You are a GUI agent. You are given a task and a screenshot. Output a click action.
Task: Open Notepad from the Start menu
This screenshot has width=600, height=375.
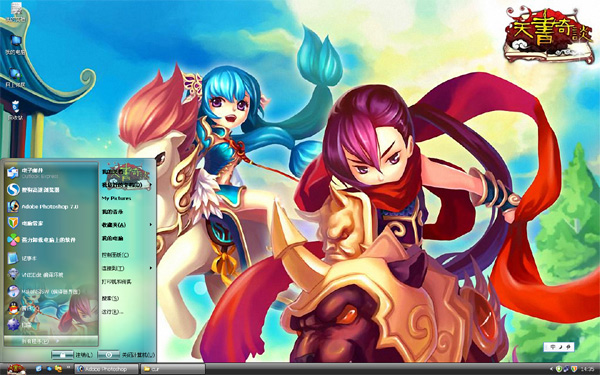[22, 258]
